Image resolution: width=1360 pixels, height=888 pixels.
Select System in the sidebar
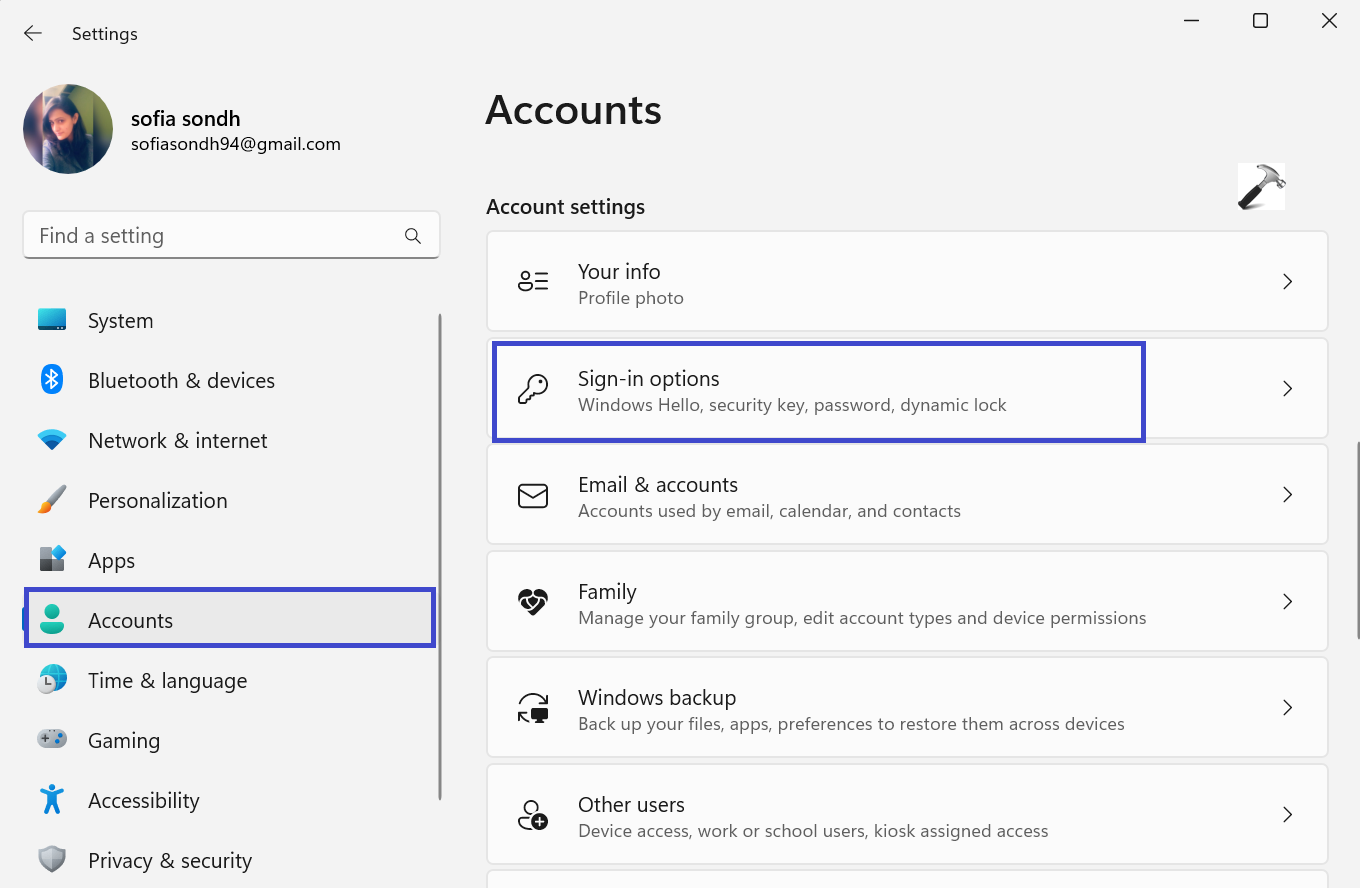120,321
